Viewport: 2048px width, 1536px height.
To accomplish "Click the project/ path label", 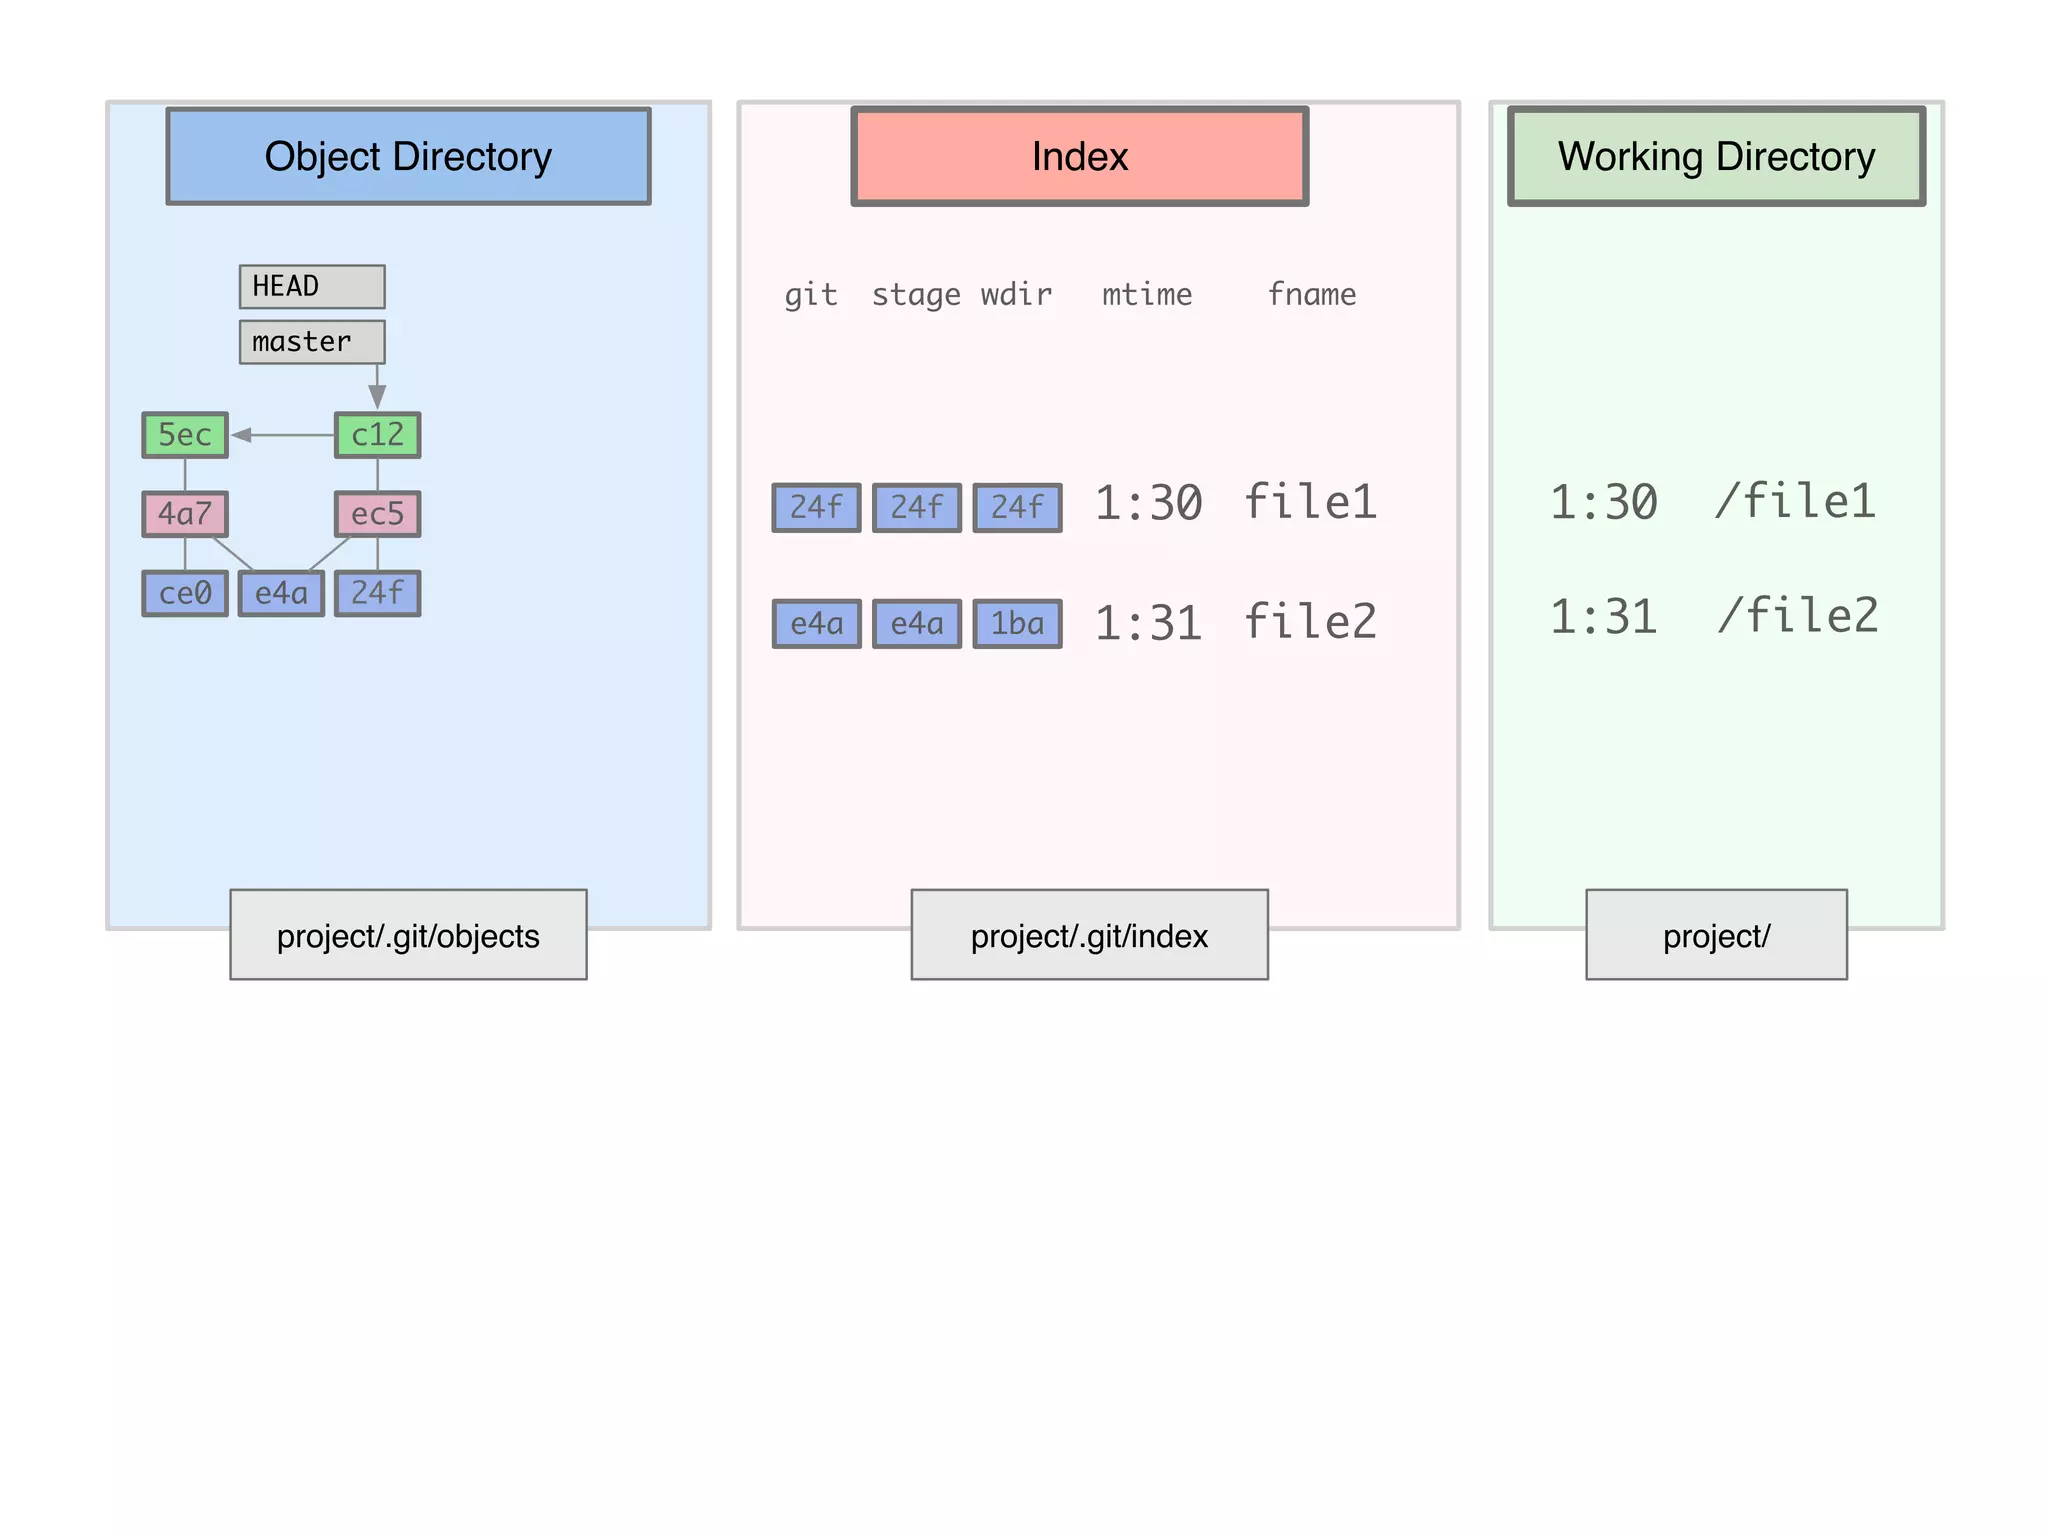I will point(1716,935).
